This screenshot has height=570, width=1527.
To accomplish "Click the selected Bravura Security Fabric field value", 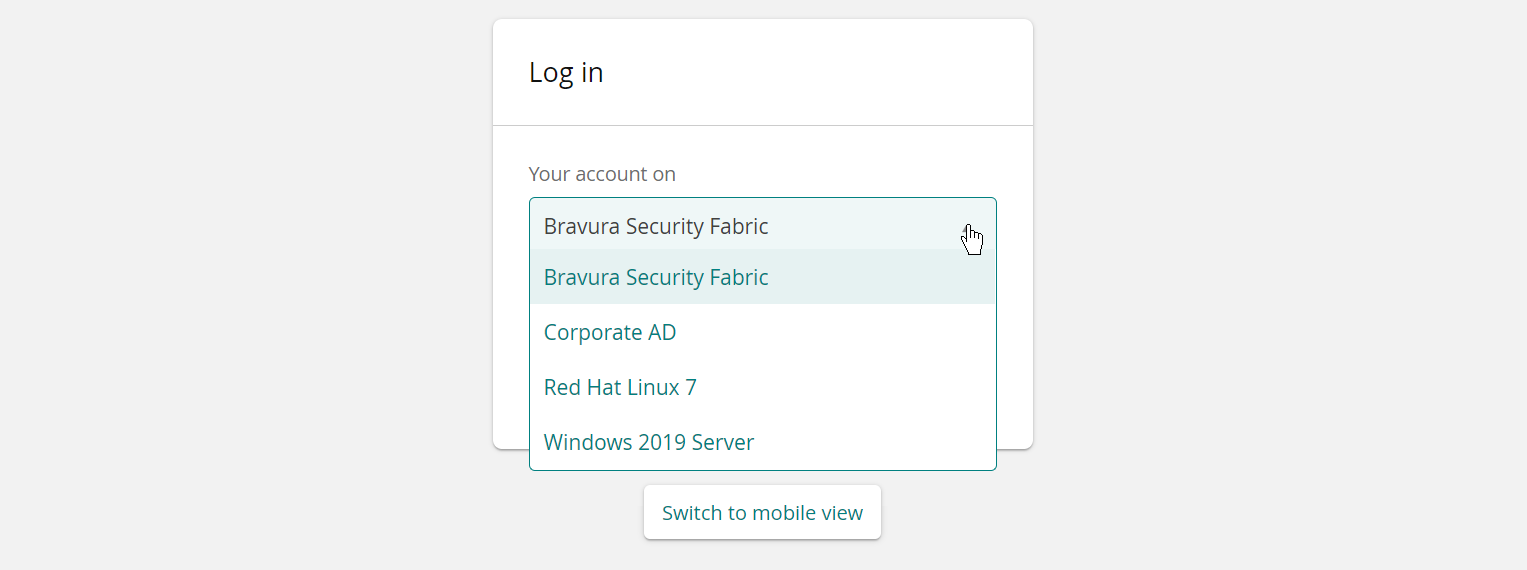I will point(656,227).
